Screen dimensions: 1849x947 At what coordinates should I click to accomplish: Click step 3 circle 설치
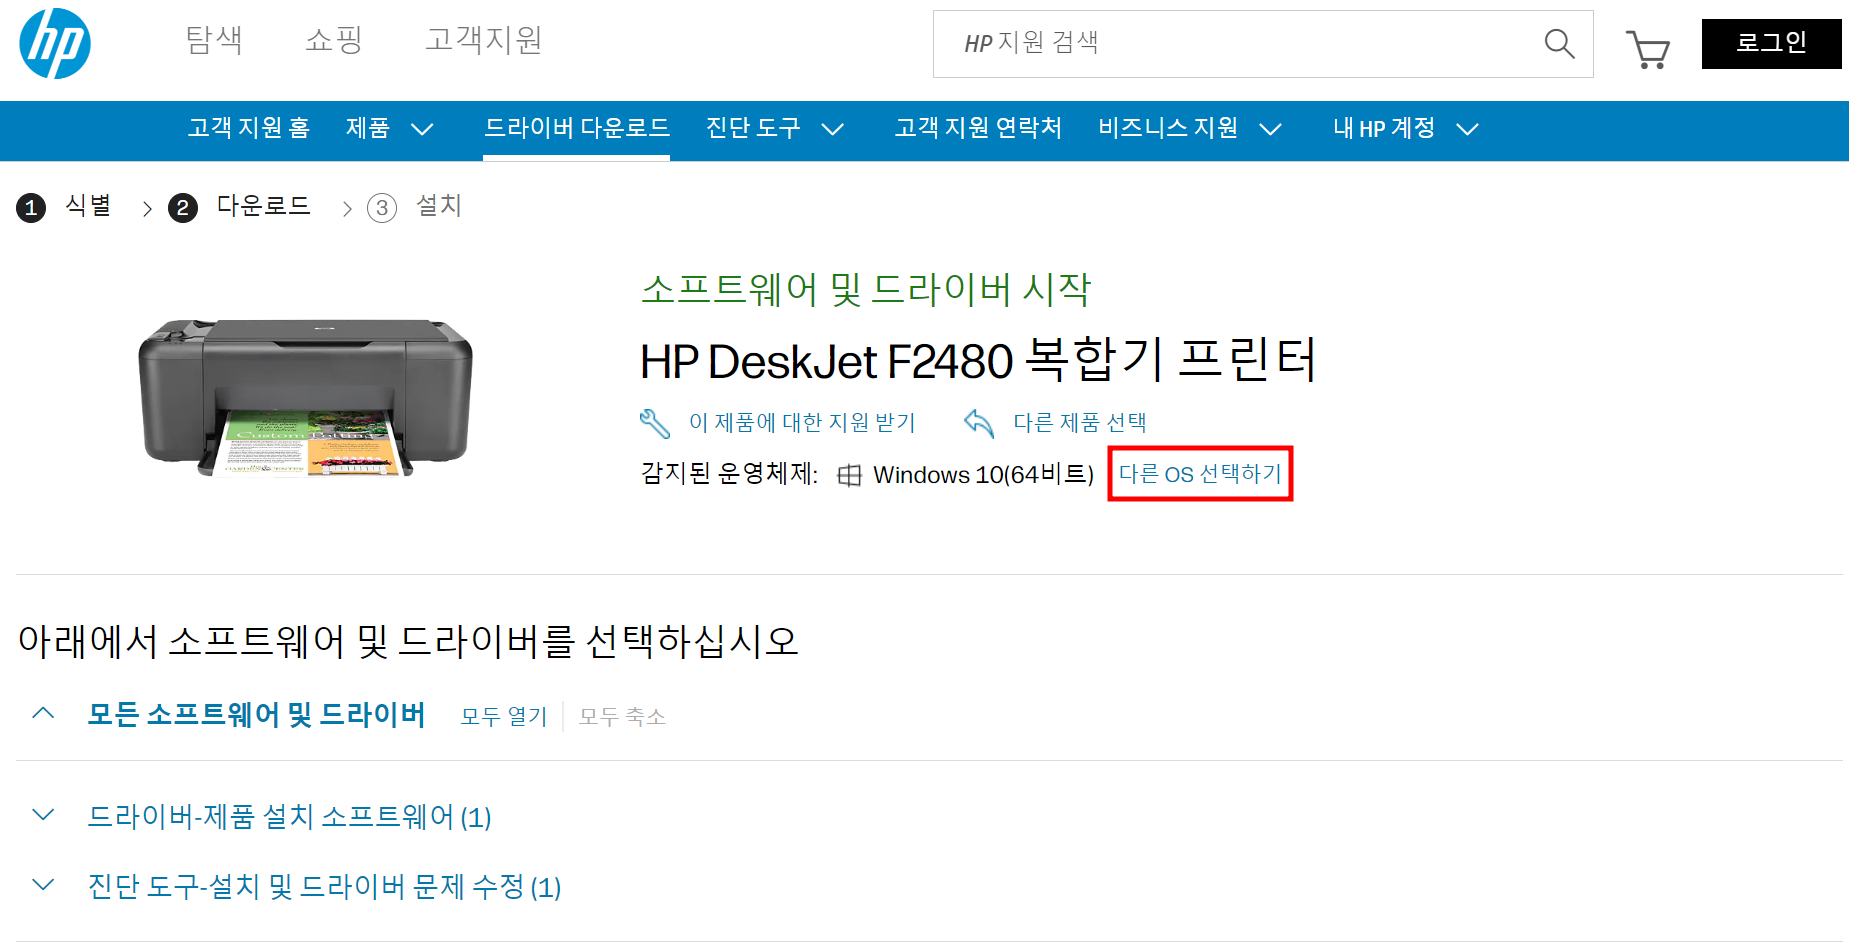[x=382, y=208]
